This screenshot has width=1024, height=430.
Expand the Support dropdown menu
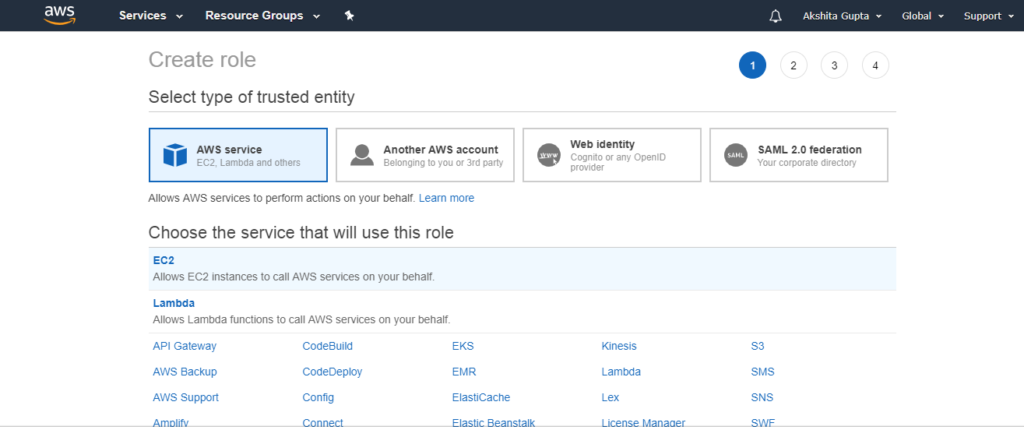tap(989, 16)
